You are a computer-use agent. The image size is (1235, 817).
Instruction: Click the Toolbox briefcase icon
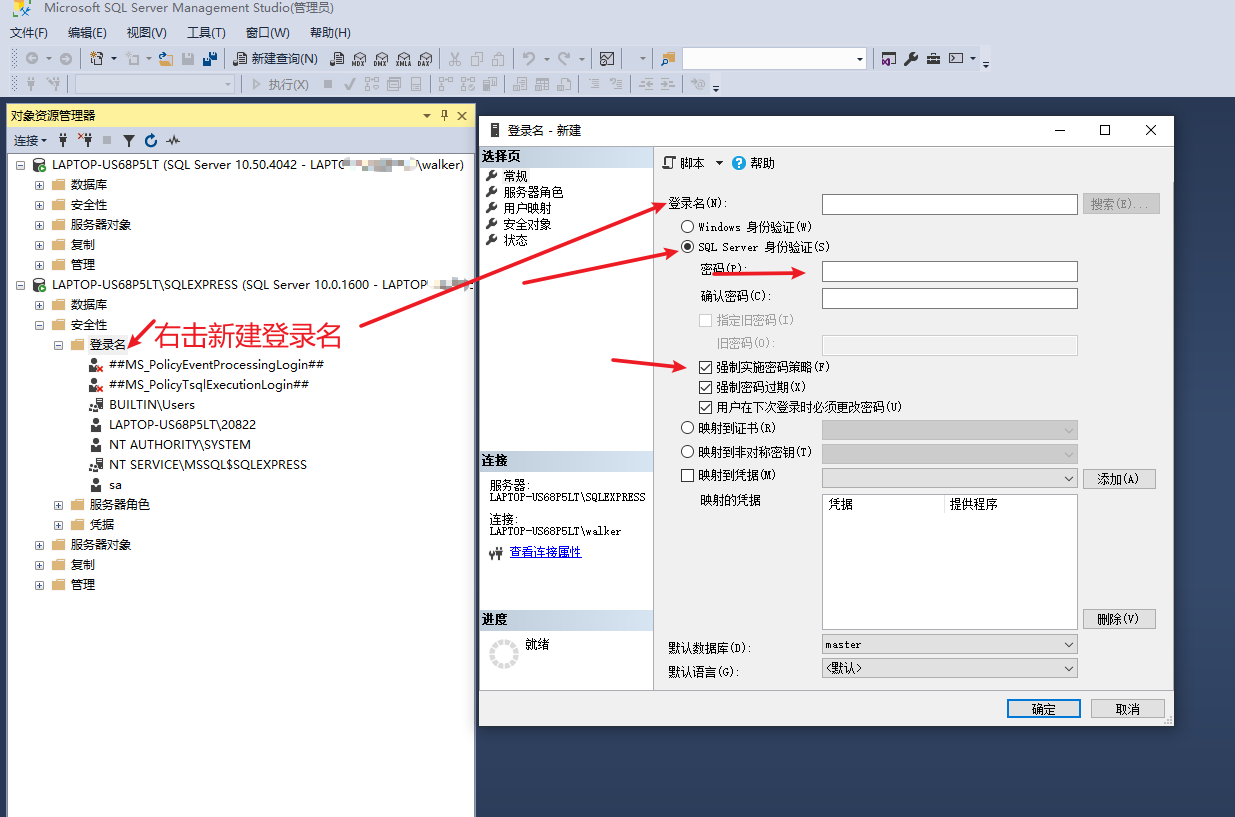point(933,59)
